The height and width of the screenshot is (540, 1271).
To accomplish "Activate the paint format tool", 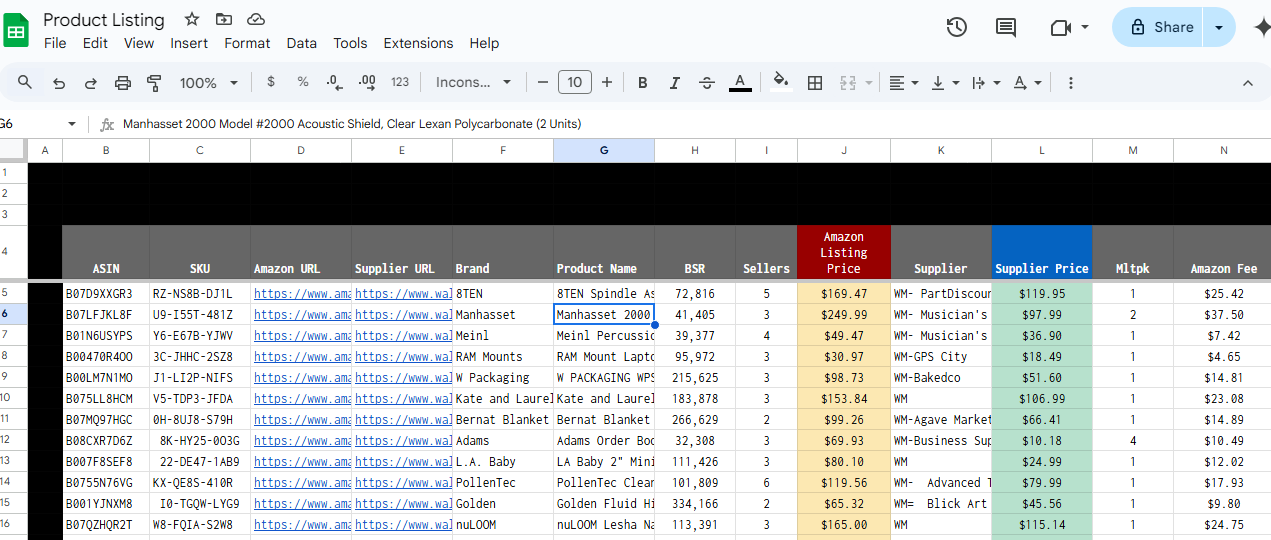I will [x=154, y=83].
